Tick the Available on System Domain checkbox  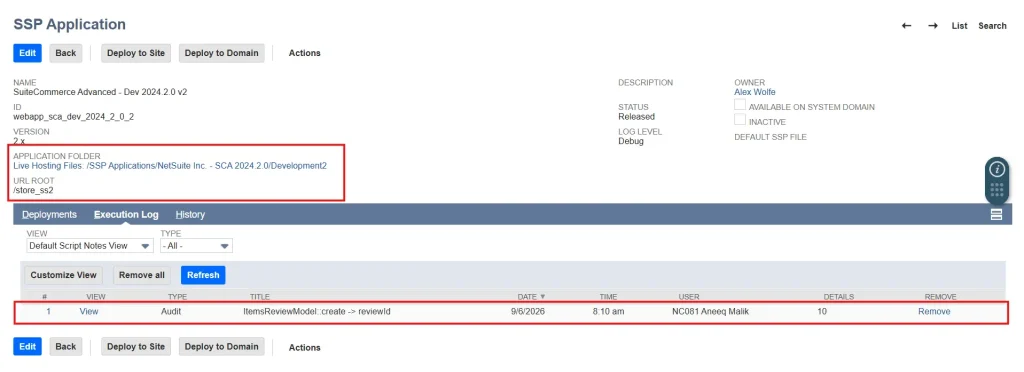coord(740,105)
